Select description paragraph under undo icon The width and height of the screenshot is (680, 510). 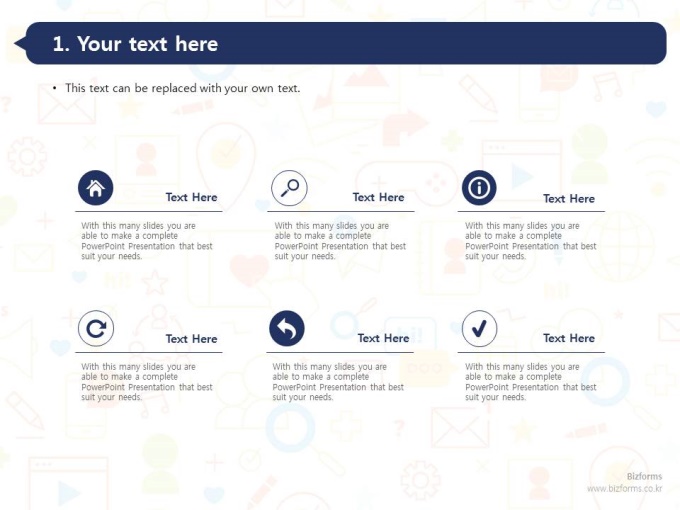point(338,382)
